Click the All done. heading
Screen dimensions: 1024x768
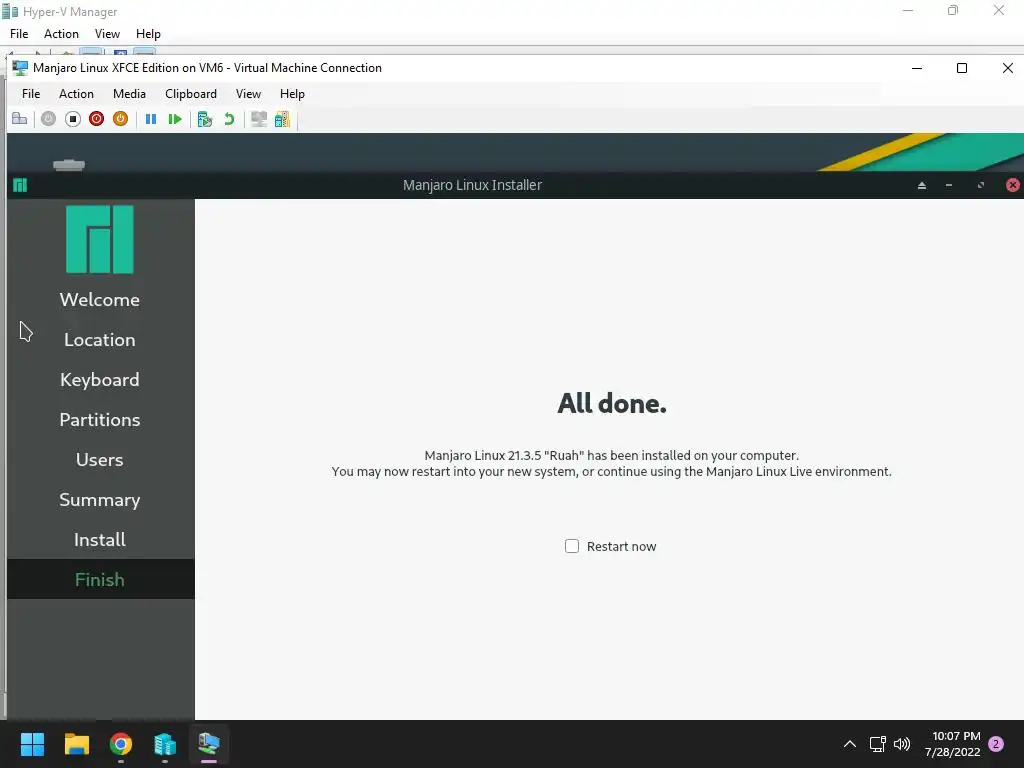coord(612,404)
